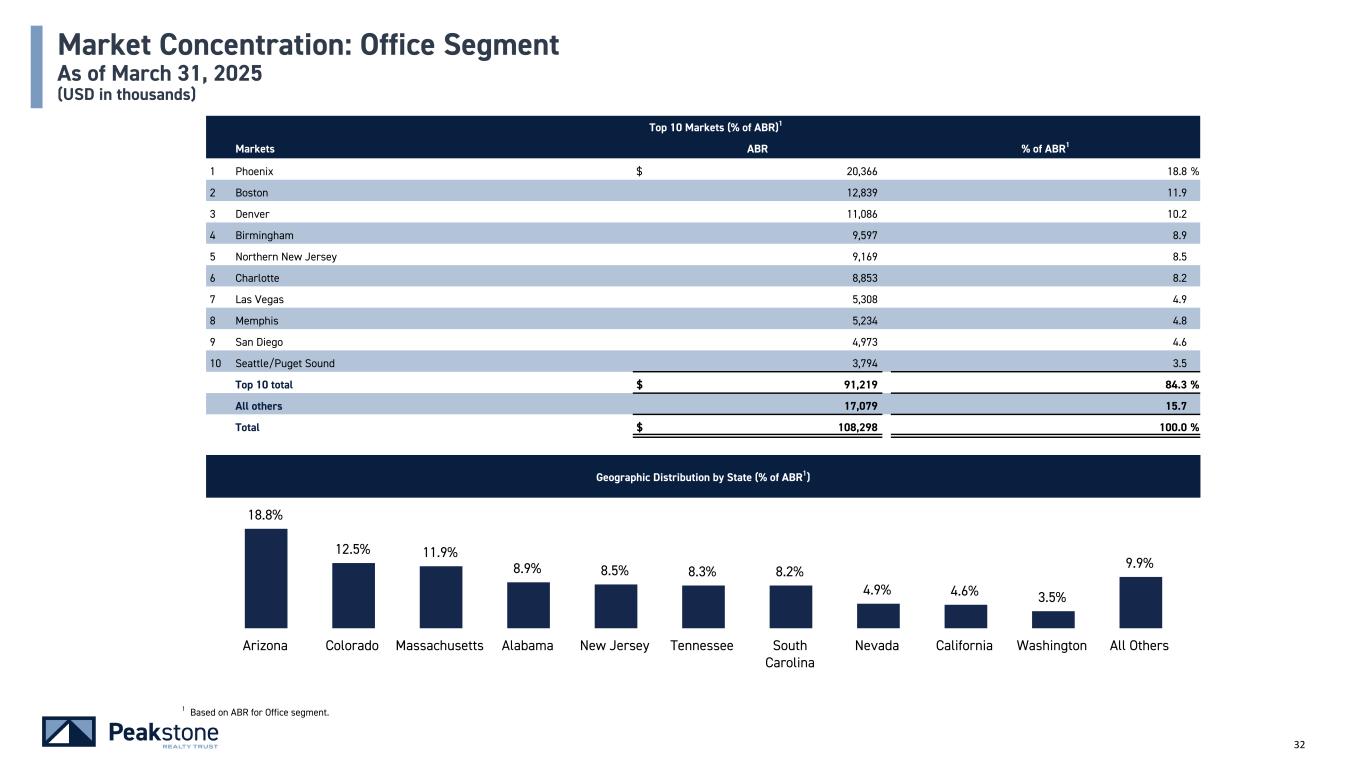Click the Northern New Jersey market name

click(285, 257)
